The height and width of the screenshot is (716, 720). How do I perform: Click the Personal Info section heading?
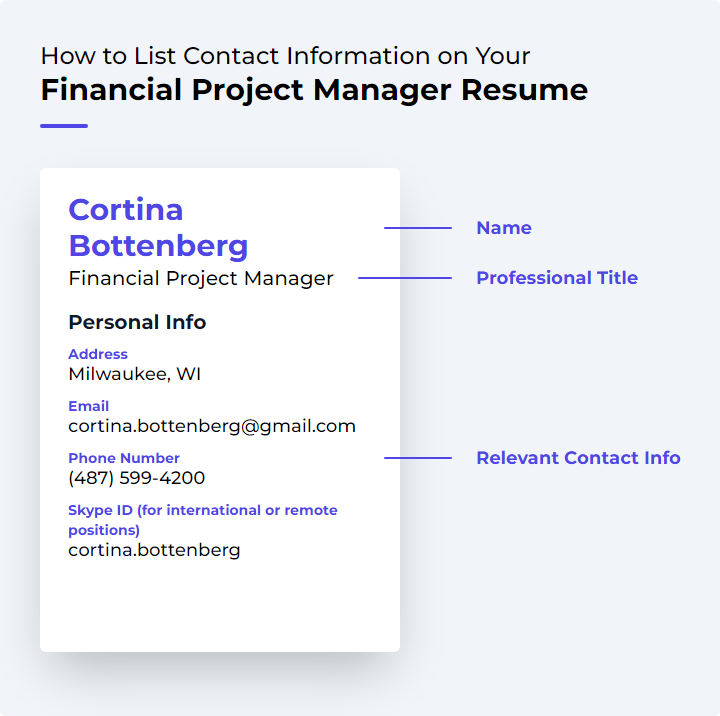pyautogui.click(x=137, y=322)
